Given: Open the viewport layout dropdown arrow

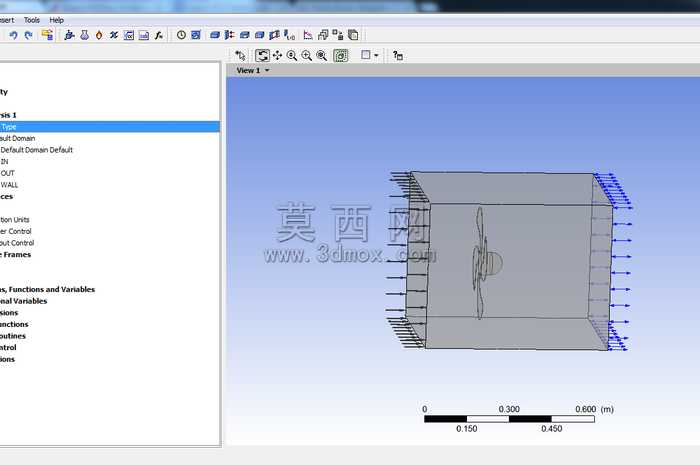Looking at the screenshot, I should point(376,55).
